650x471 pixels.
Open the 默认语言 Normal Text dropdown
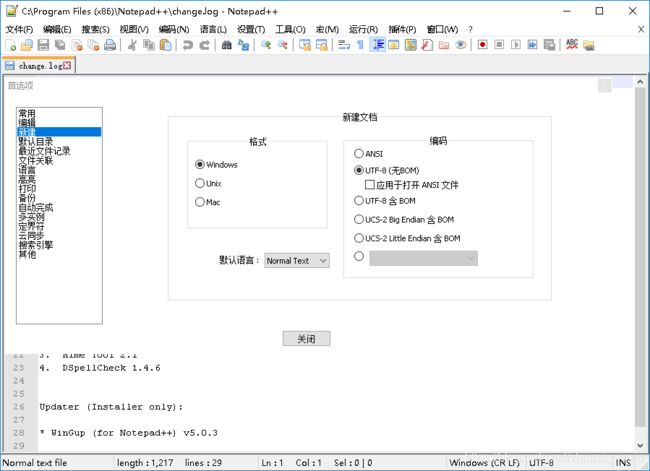pos(297,261)
